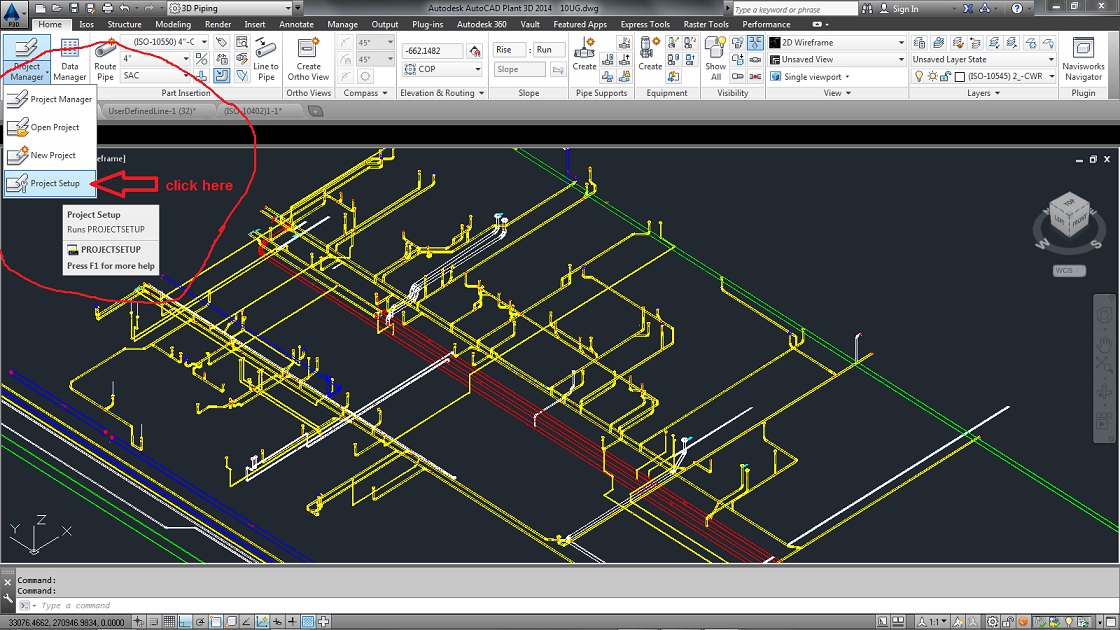1120x630 pixels.
Task: Toggle the layer lightbulb on/off icon
Action: coord(919,76)
